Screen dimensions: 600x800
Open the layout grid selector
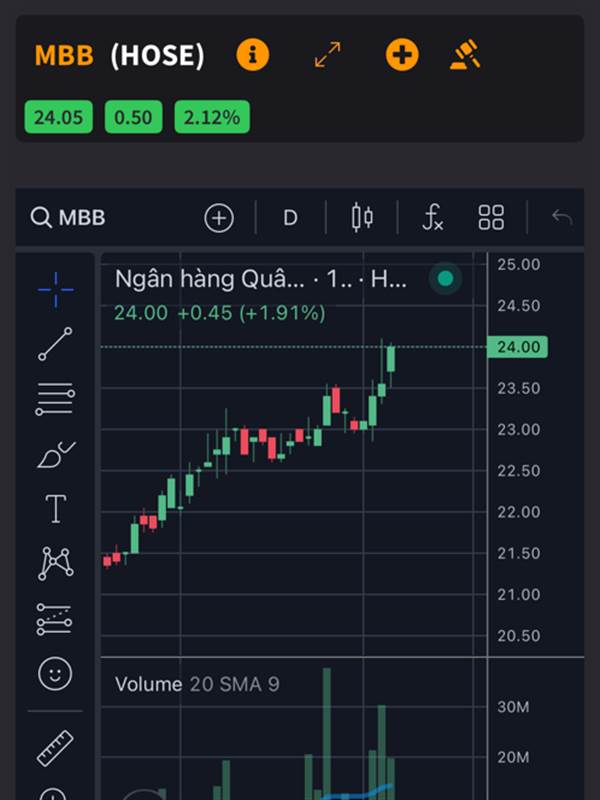point(491,218)
